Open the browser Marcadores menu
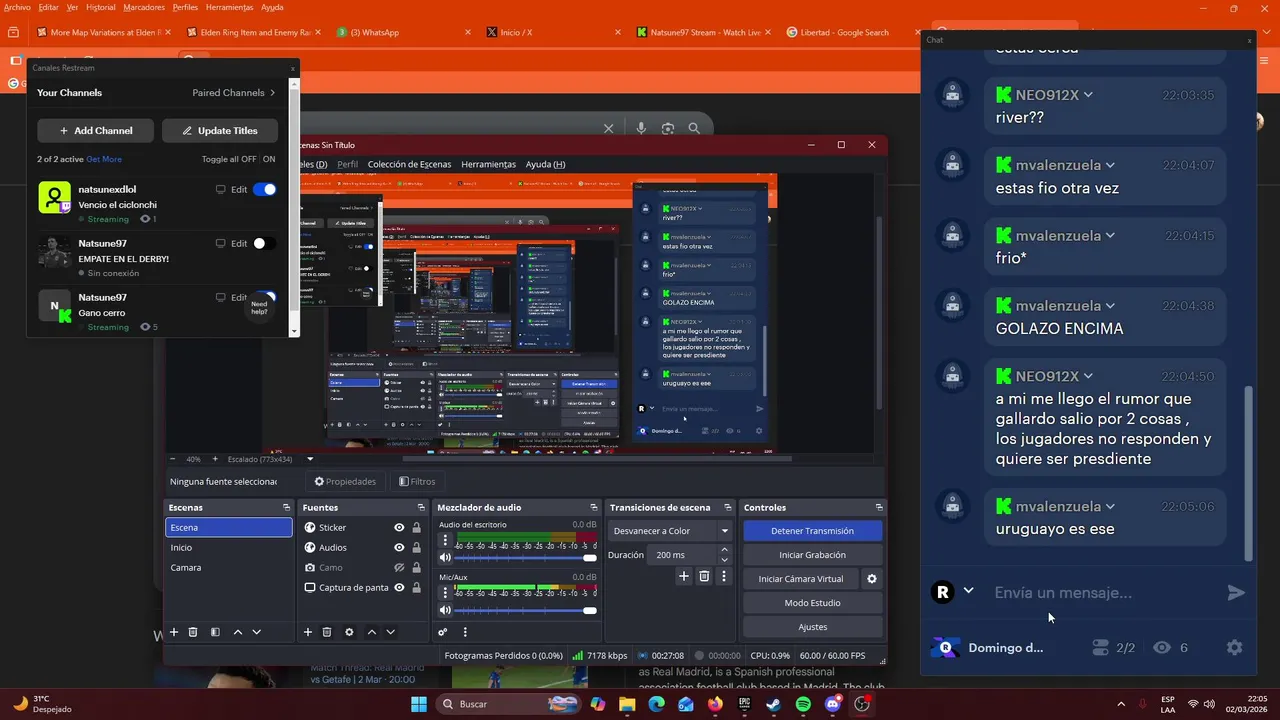 tap(144, 7)
